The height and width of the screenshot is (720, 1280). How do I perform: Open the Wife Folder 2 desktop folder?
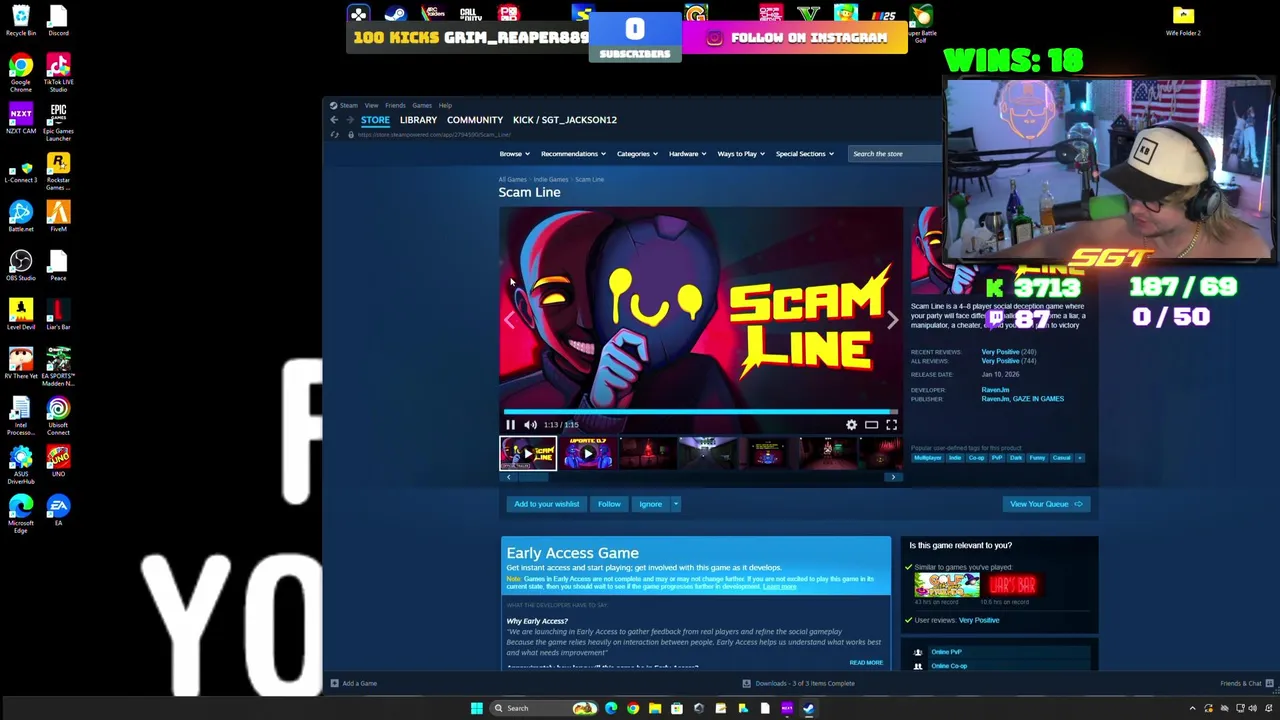[x=1183, y=20]
